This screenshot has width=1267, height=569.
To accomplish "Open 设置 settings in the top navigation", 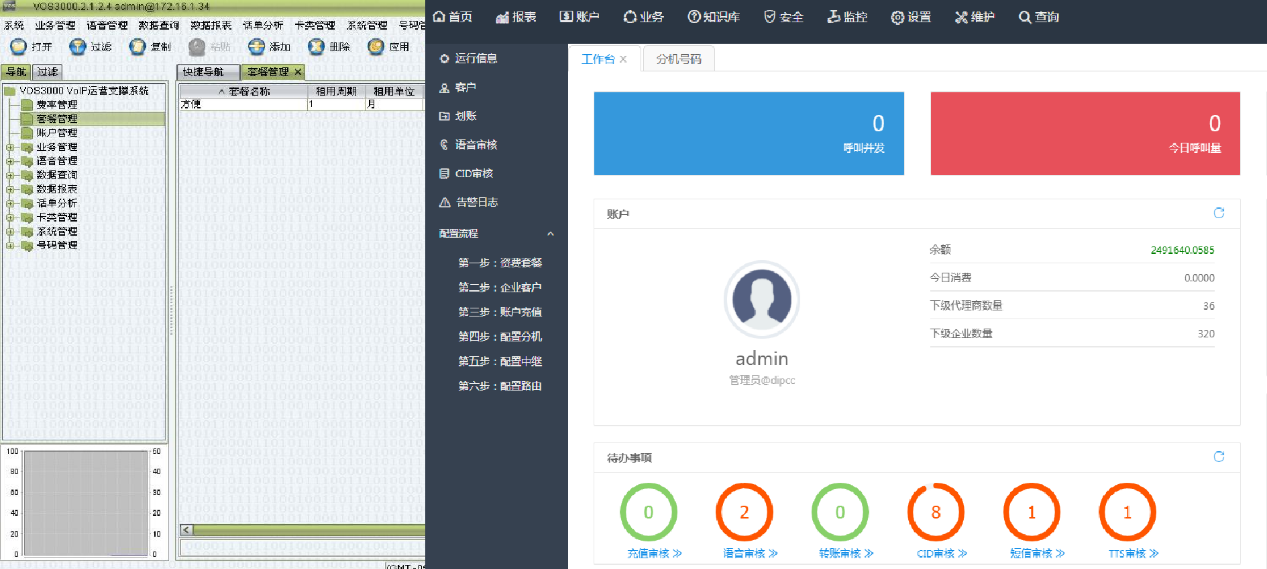I will point(910,17).
